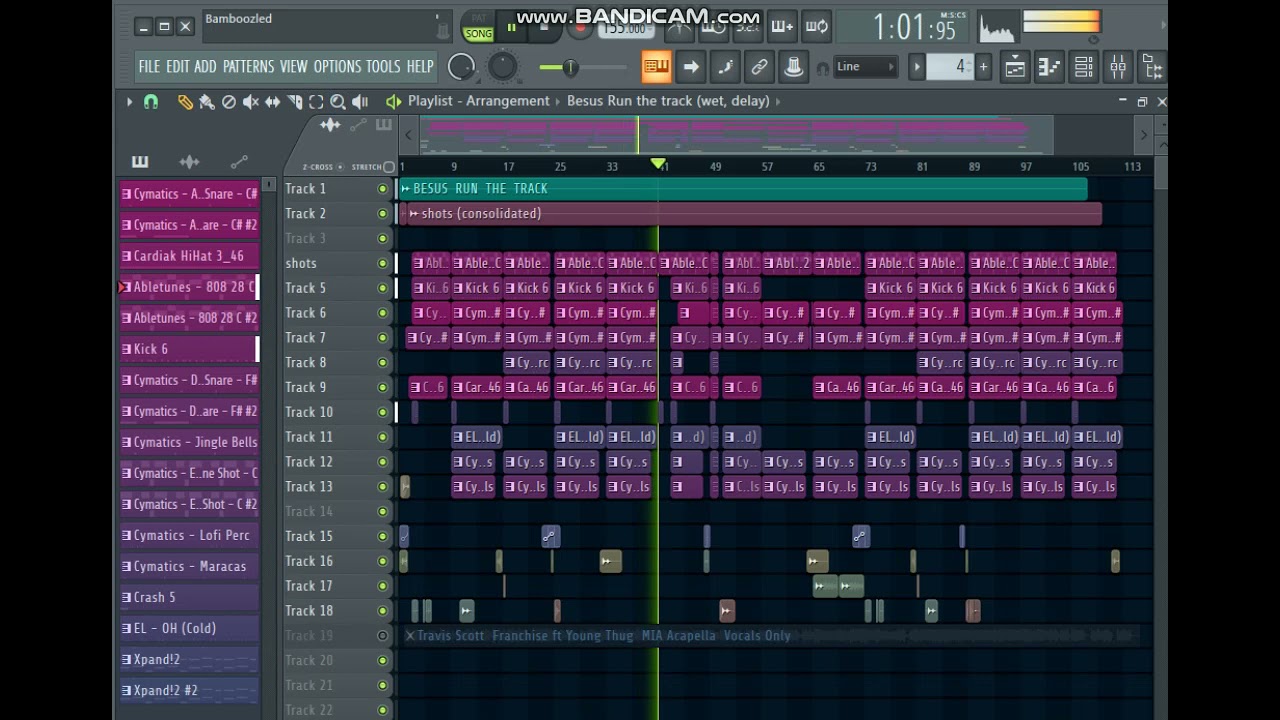
Task: Select the Playback speaker tool
Action: 360,101
